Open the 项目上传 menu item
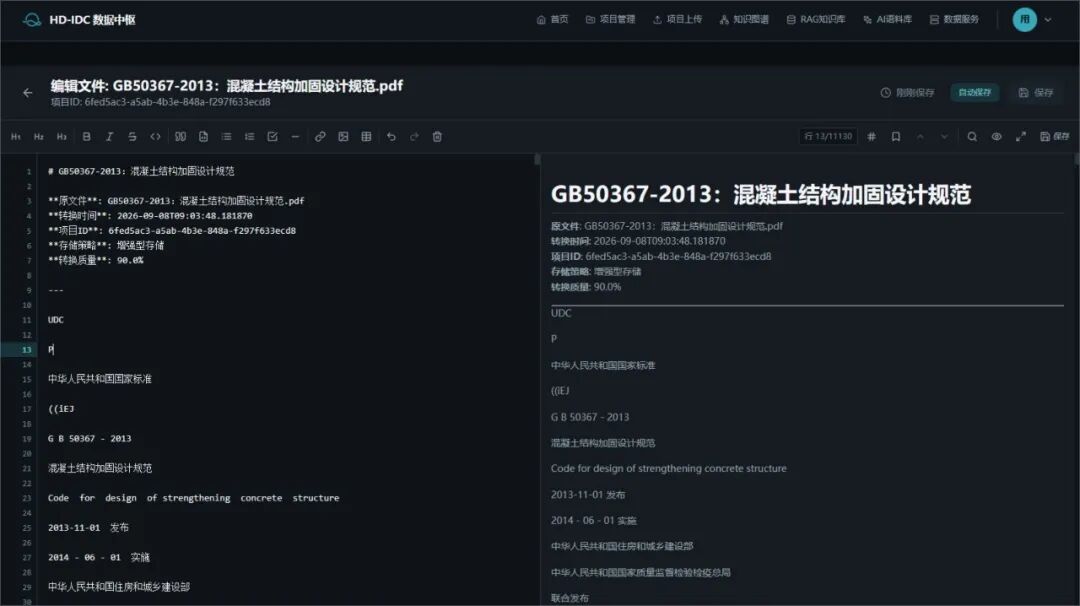Viewport: 1080px width, 606px height. [x=678, y=19]
